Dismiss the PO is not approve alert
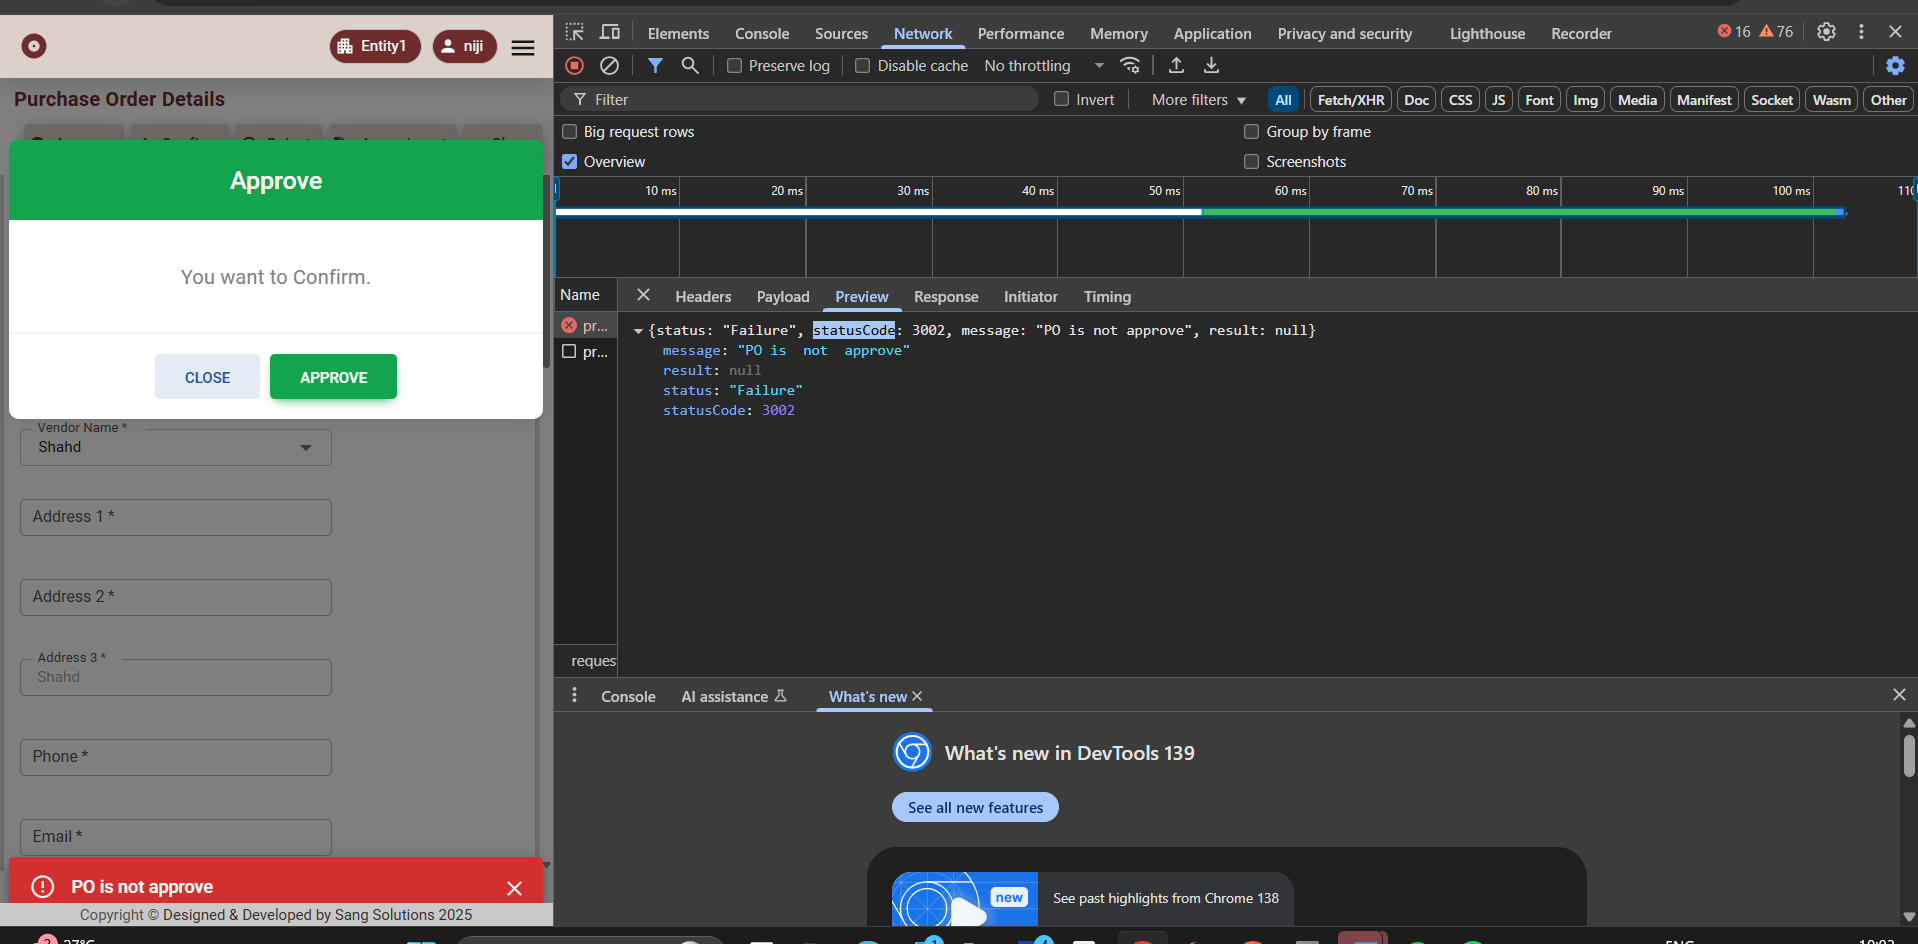1918x944 pixels. tap(514, 888)
